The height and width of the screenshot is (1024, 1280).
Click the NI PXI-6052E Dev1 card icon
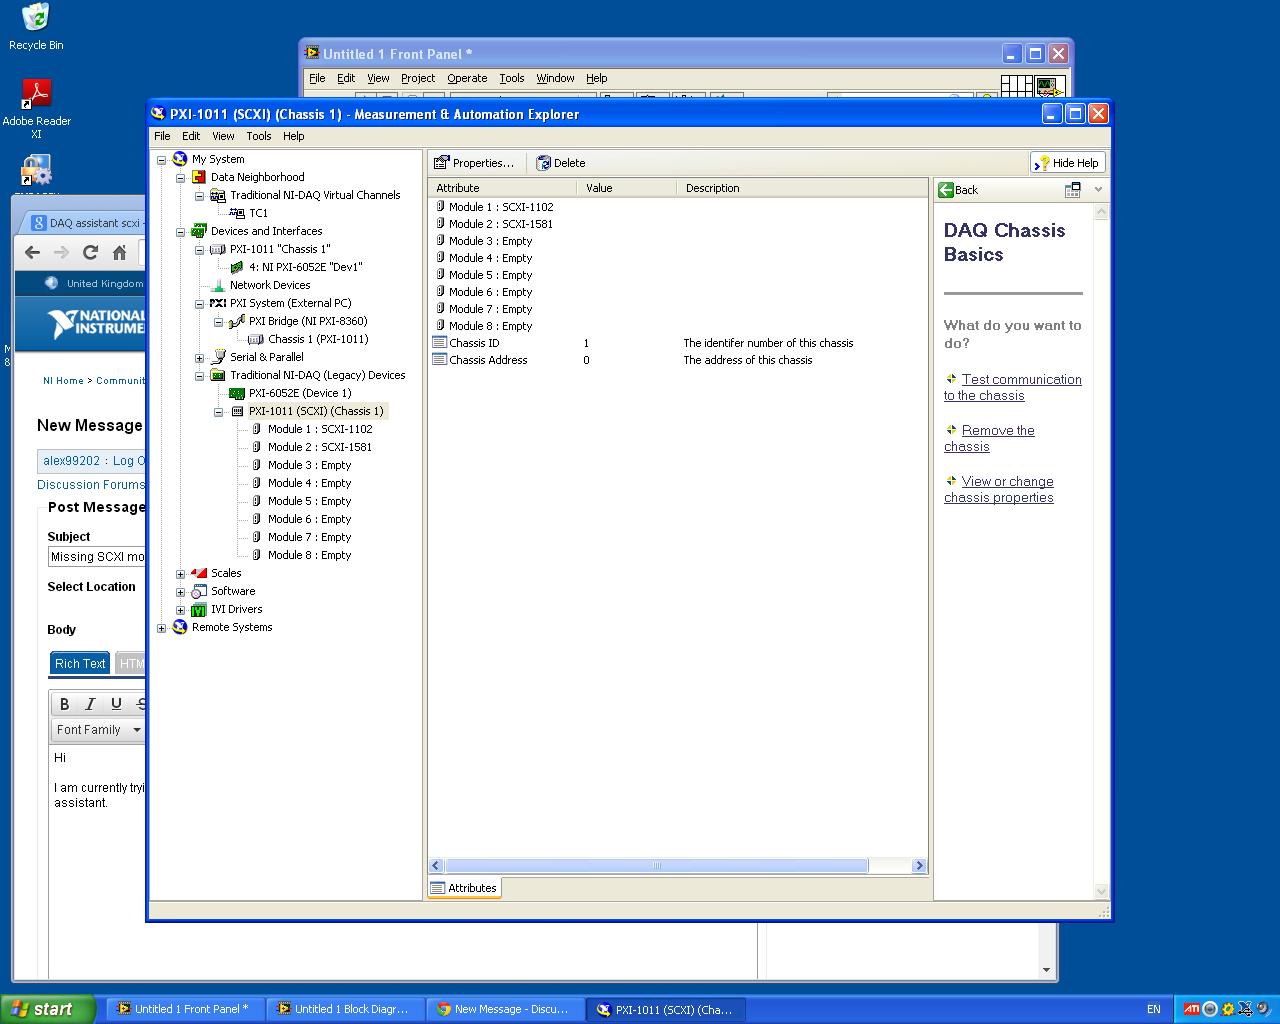point(237,267)
